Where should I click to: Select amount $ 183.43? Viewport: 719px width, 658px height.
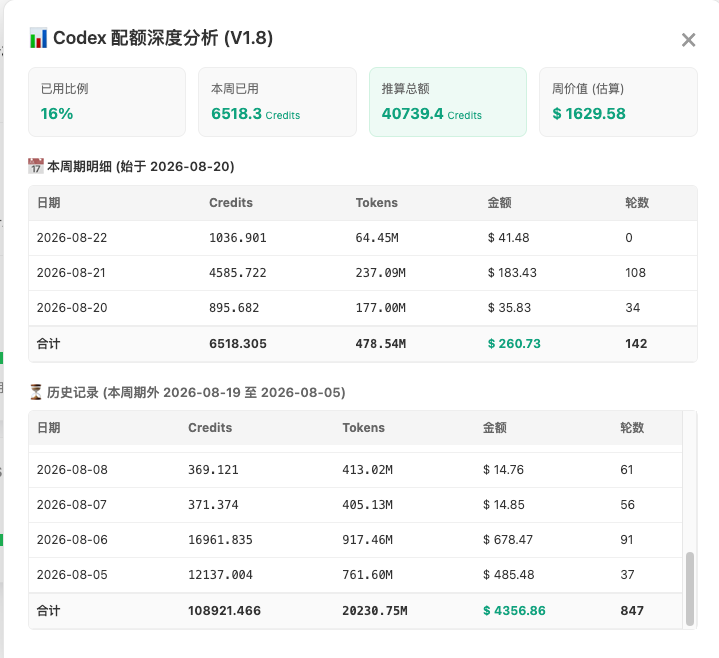coord(512,272)
